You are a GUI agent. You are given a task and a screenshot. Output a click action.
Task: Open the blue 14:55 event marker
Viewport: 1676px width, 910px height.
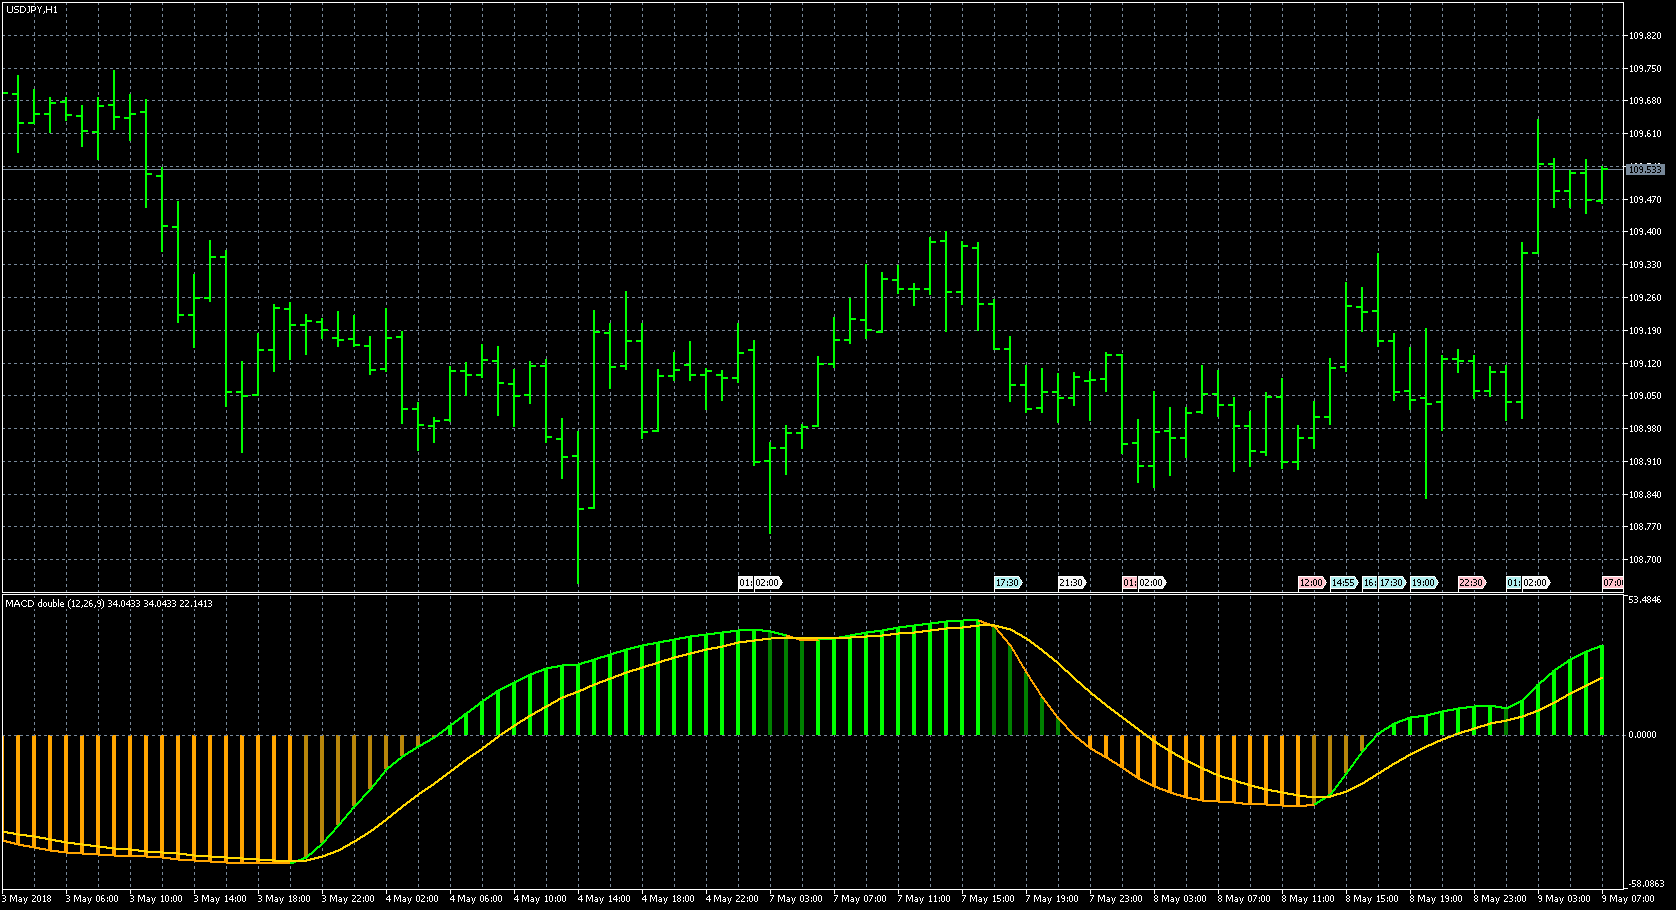tap(1343, 582)
